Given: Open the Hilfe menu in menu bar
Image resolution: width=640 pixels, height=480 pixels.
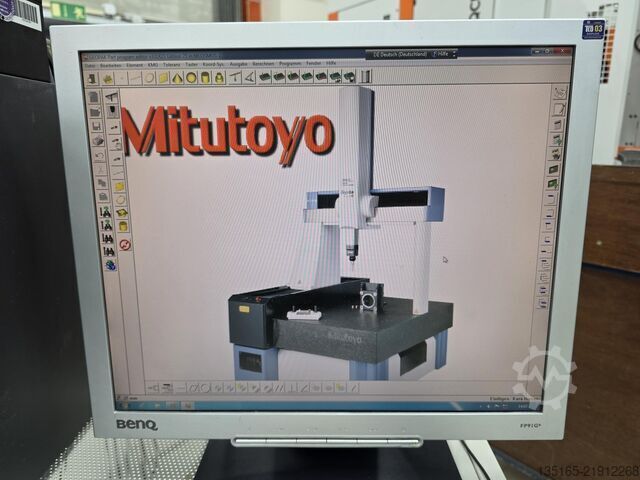Looking at the screenshot, I should point(331,64).
